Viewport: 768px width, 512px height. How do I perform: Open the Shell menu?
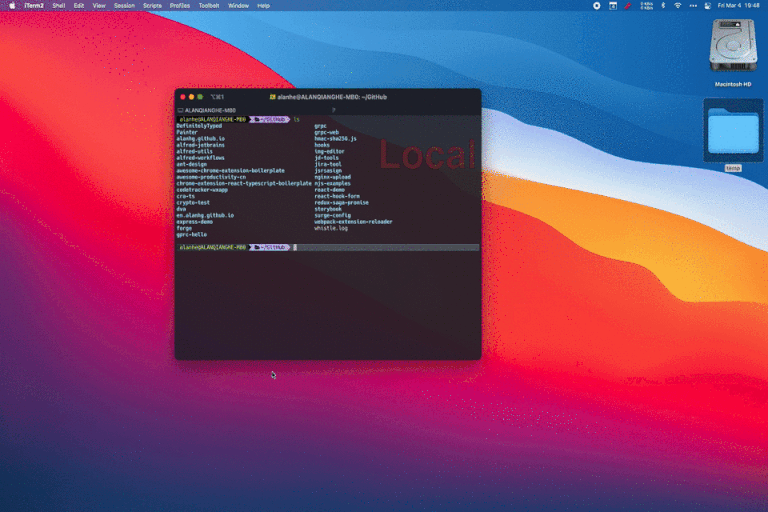pyautogui.click(x=59, y=5)
